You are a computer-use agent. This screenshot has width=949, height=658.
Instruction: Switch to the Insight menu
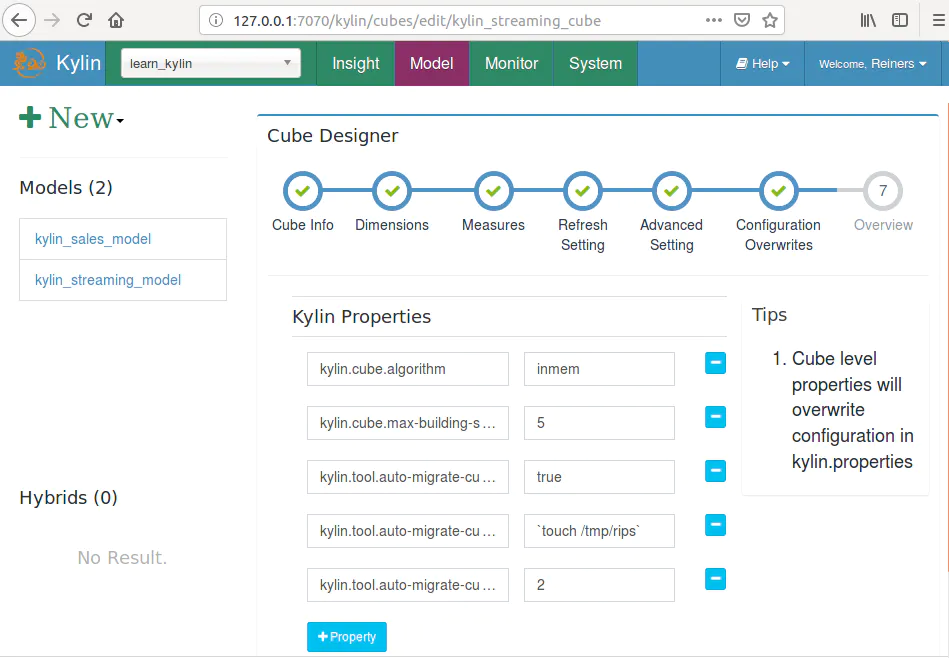(355, 62)
